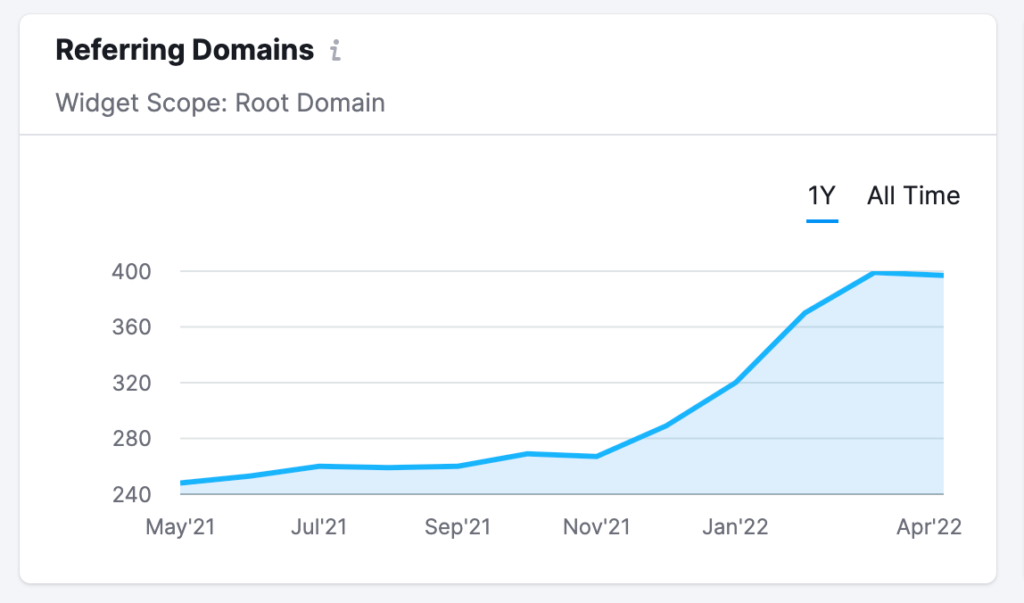1024x603 pixels.
Task: Click the line's data point above Jan'22
Action: (x=735, y=383)
